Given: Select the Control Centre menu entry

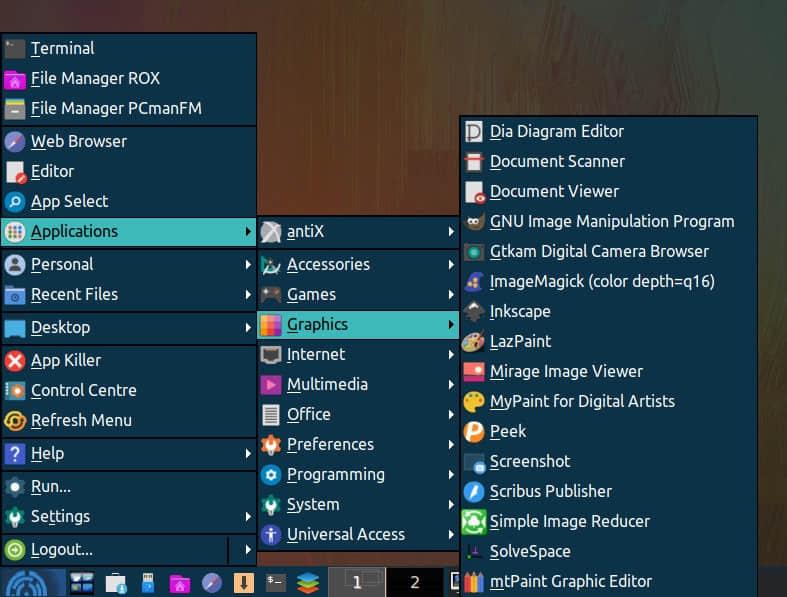Looking at the screenshot, I should [83, 390].
